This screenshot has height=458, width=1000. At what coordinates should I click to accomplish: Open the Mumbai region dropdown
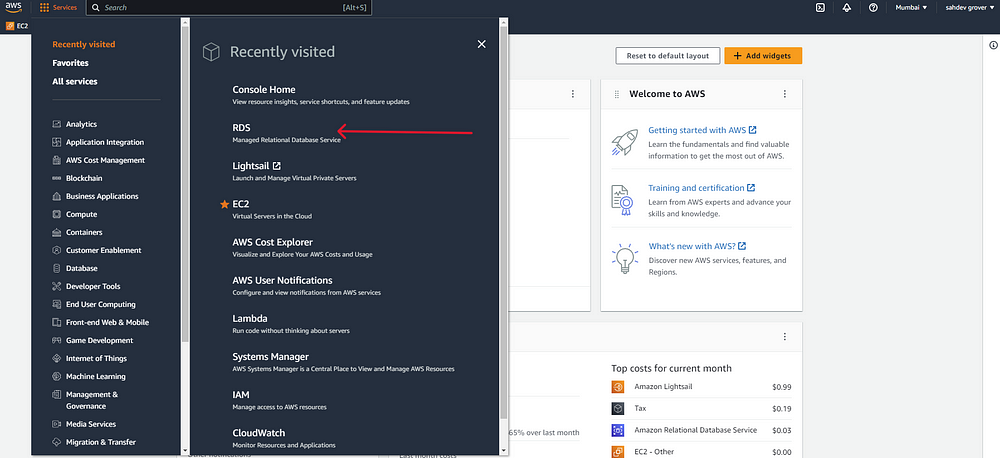click(911, 8)
